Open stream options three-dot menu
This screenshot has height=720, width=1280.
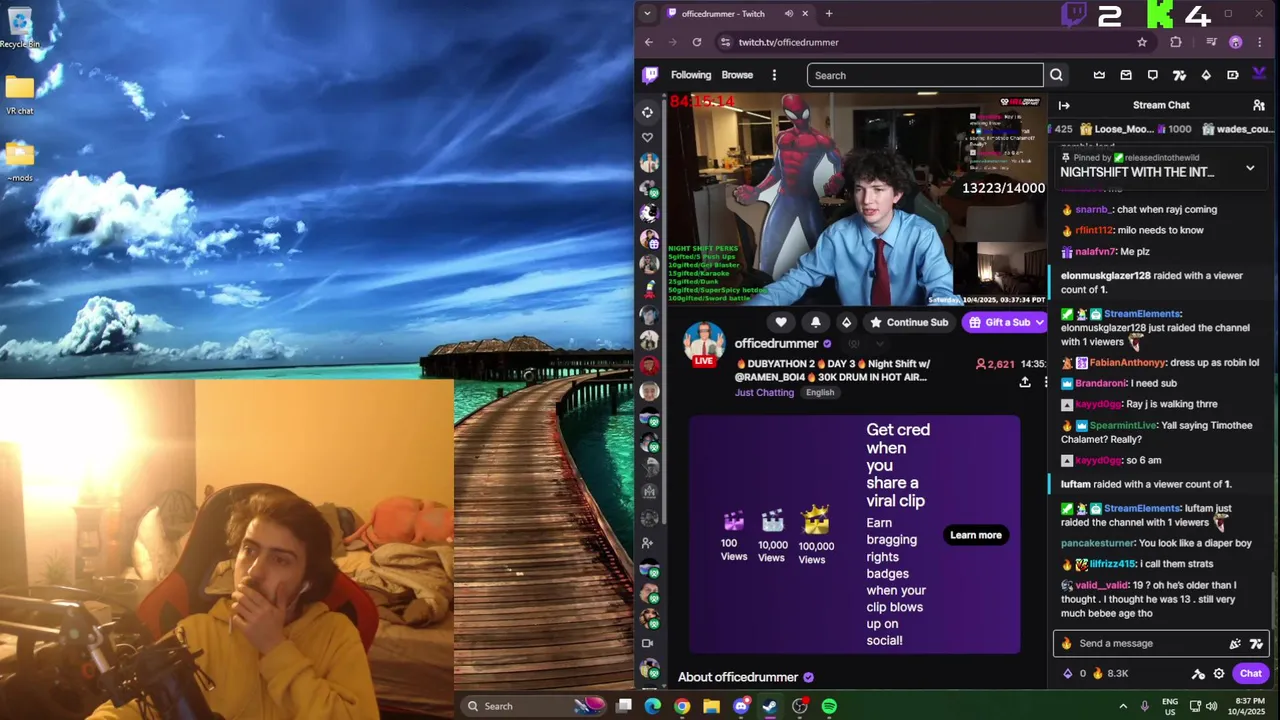pos(1046,382)
